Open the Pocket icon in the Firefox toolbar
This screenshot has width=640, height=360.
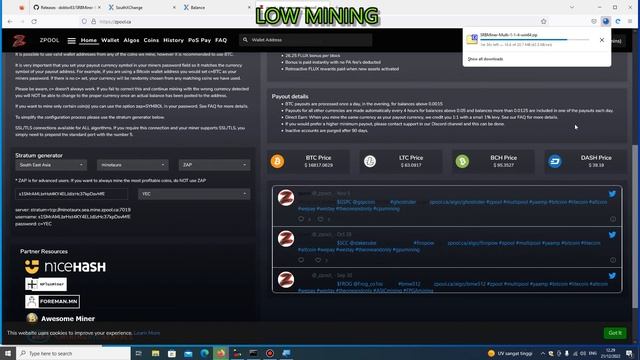click(x=594, y=21)
